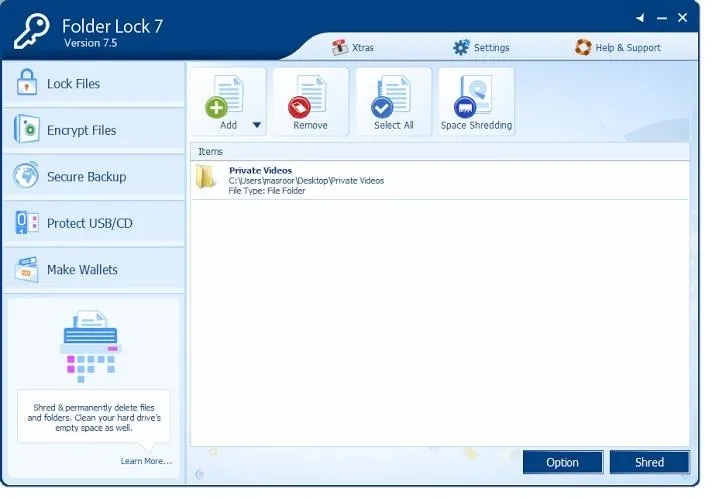Click the Settings gear icon

461,47
